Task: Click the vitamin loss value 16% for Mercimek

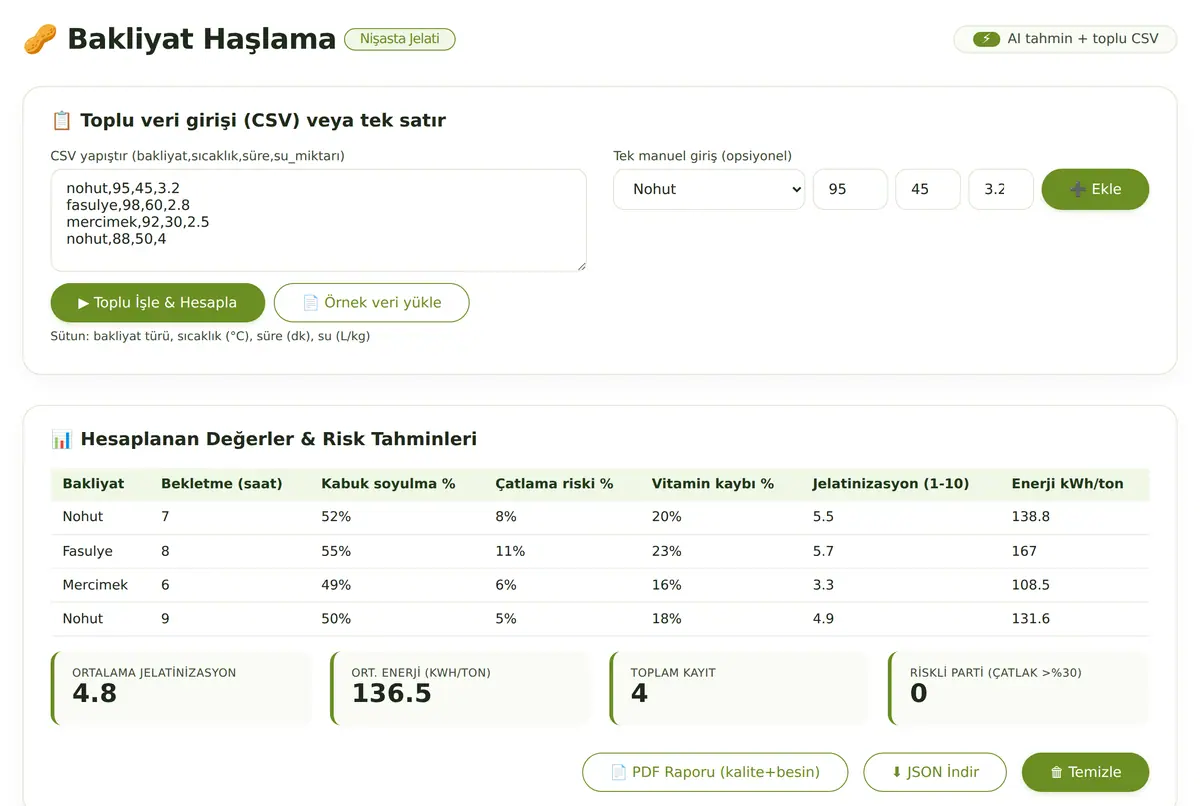Action: point(666,585)
